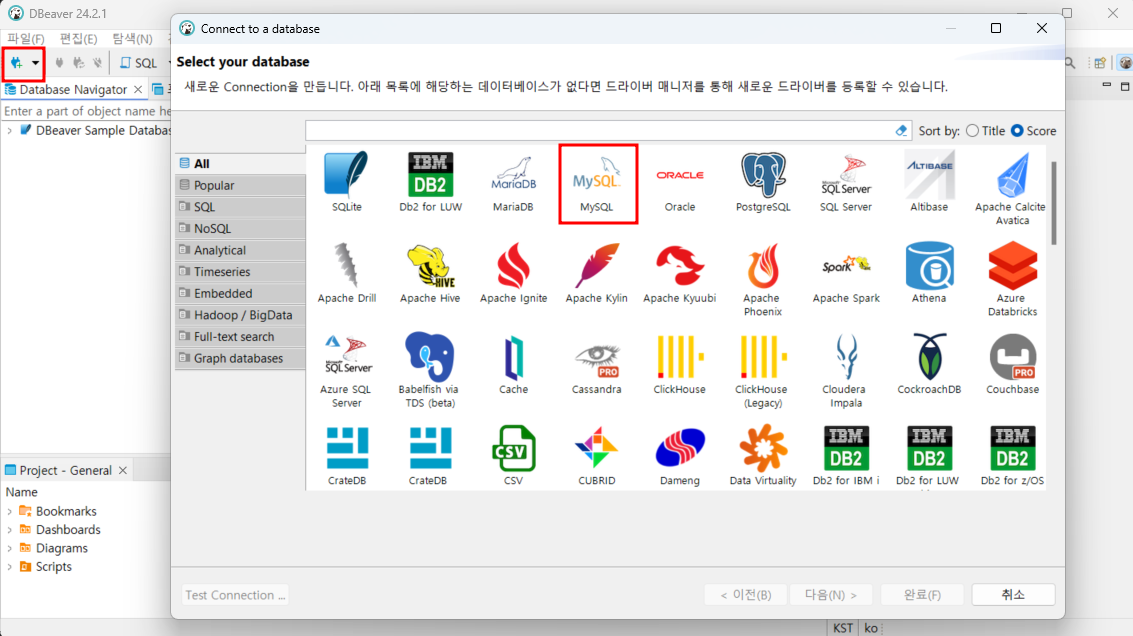Choose the Dameng database
The image size is (1133, 636).
coord(680,455)
